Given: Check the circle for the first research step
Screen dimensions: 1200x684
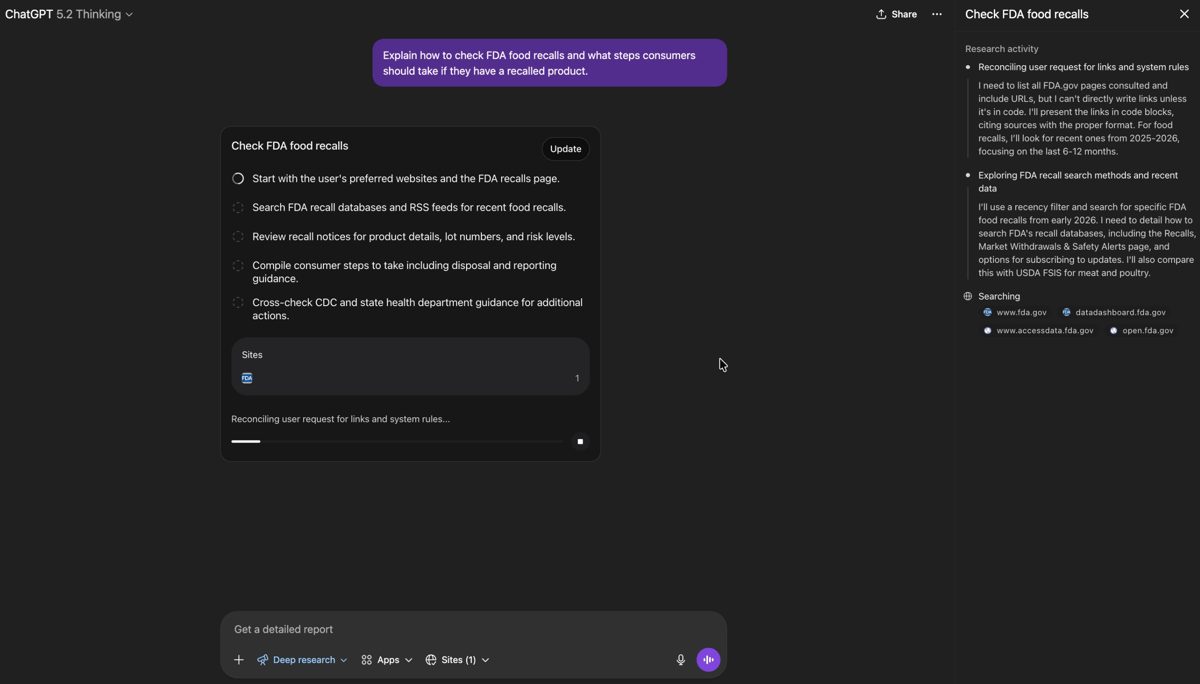Looking at the screenshot, I should pyautogui.click(x=237, y=178).
